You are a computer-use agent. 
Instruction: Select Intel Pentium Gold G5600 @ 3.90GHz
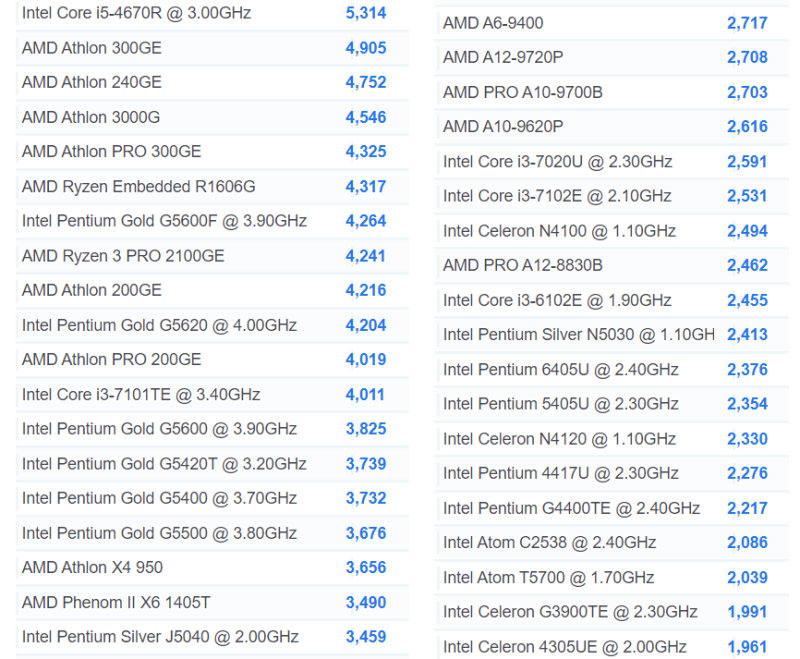click(x=159, y=429)
